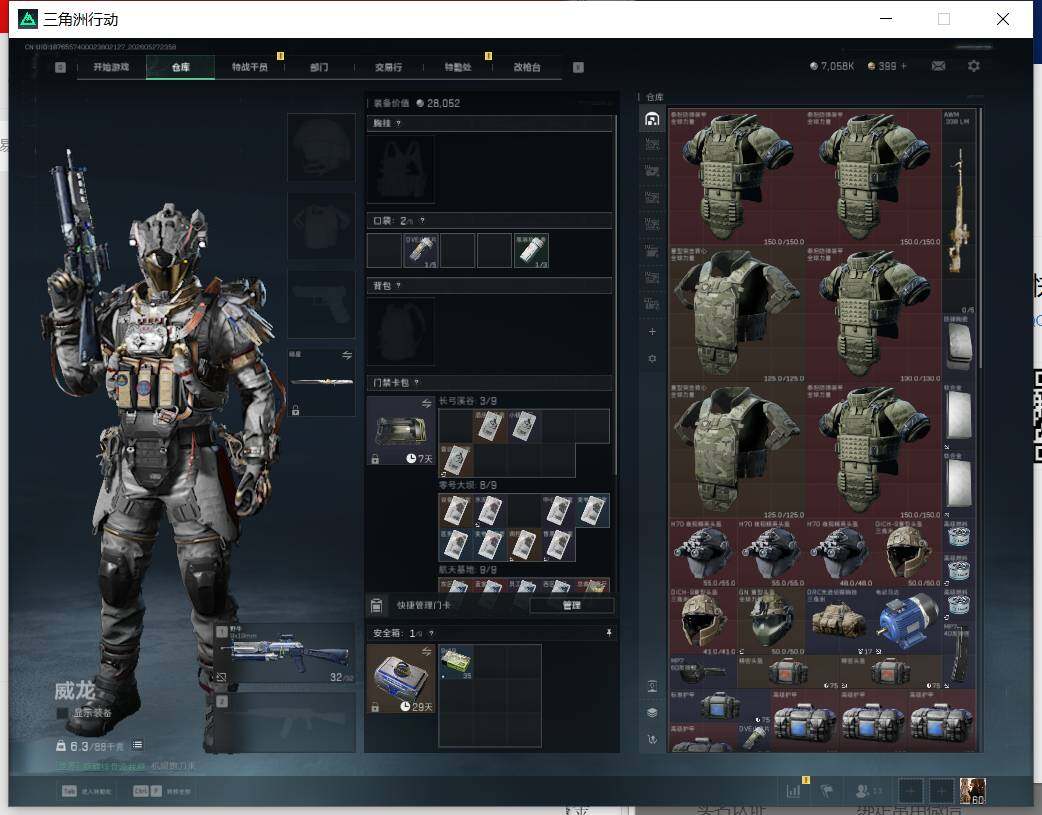The height and width of the screenshot is (815, 1042).
Task: Select the DRC camouflage chest bag item
Action: coord(839,621)
